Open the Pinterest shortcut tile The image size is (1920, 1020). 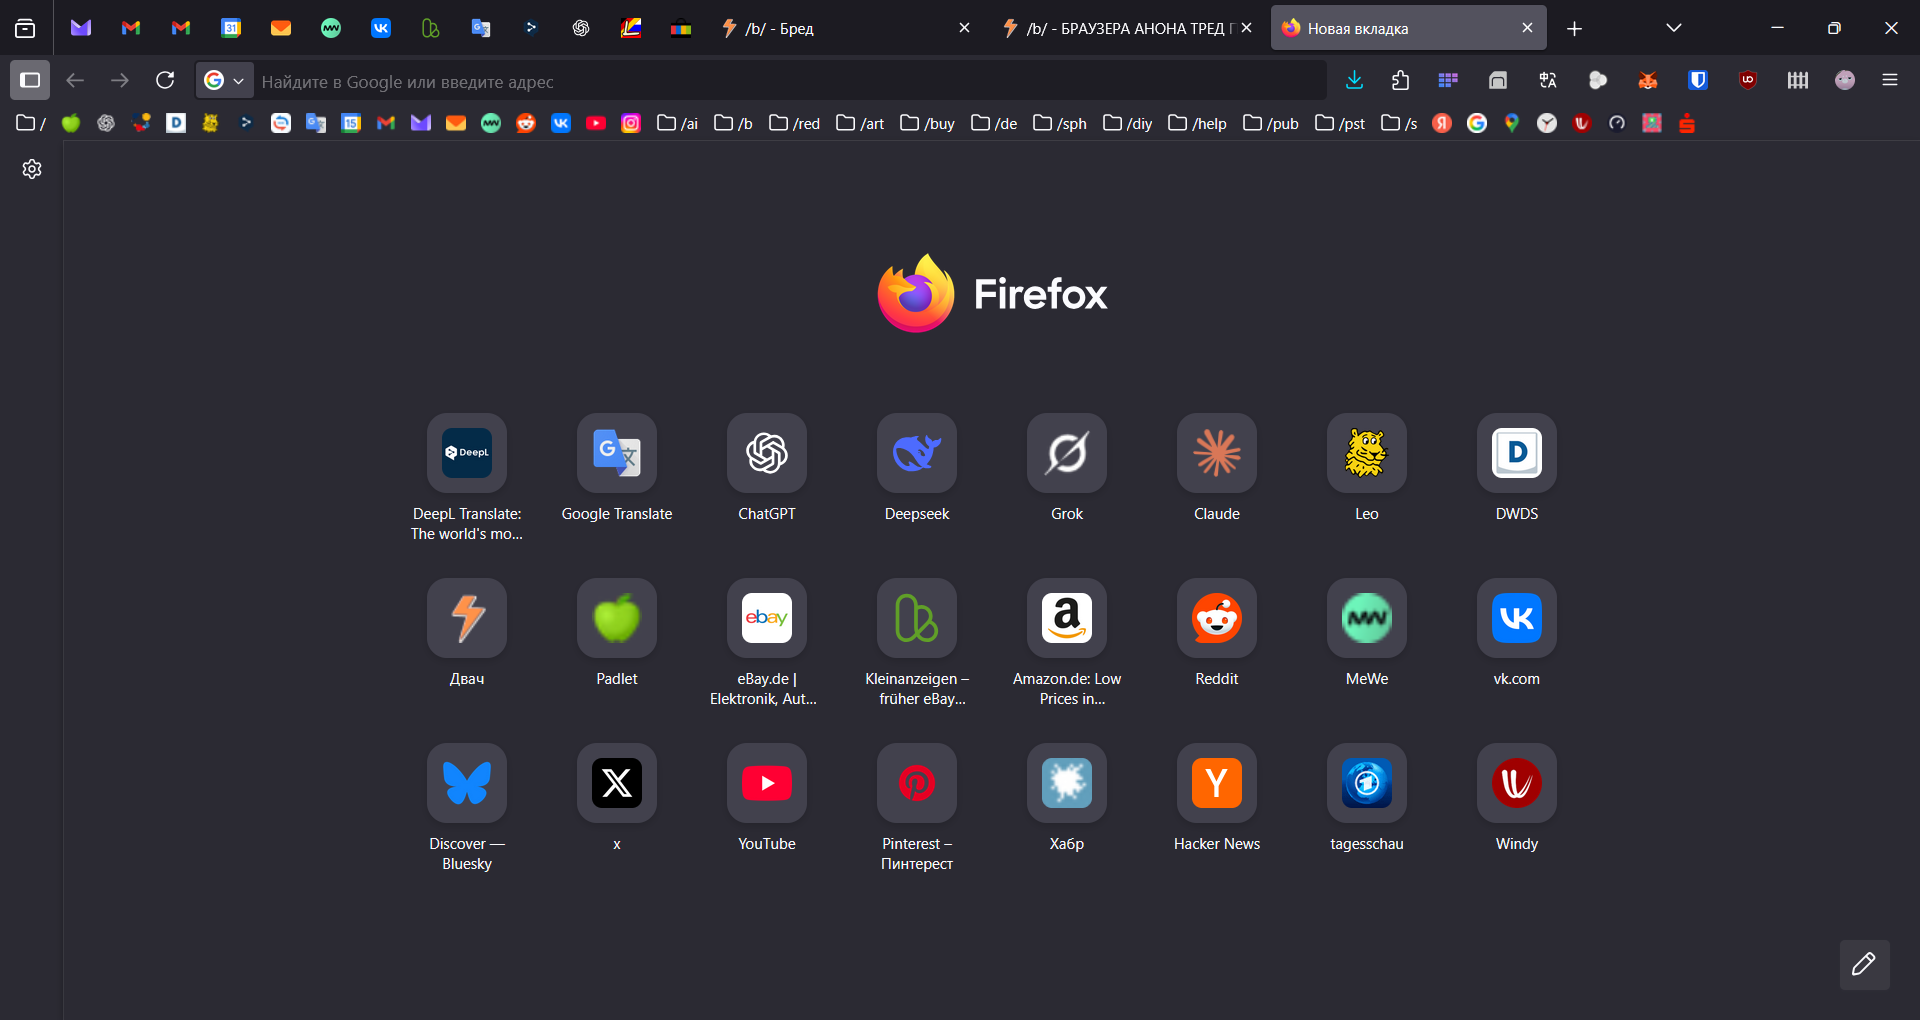click(917, 783)
